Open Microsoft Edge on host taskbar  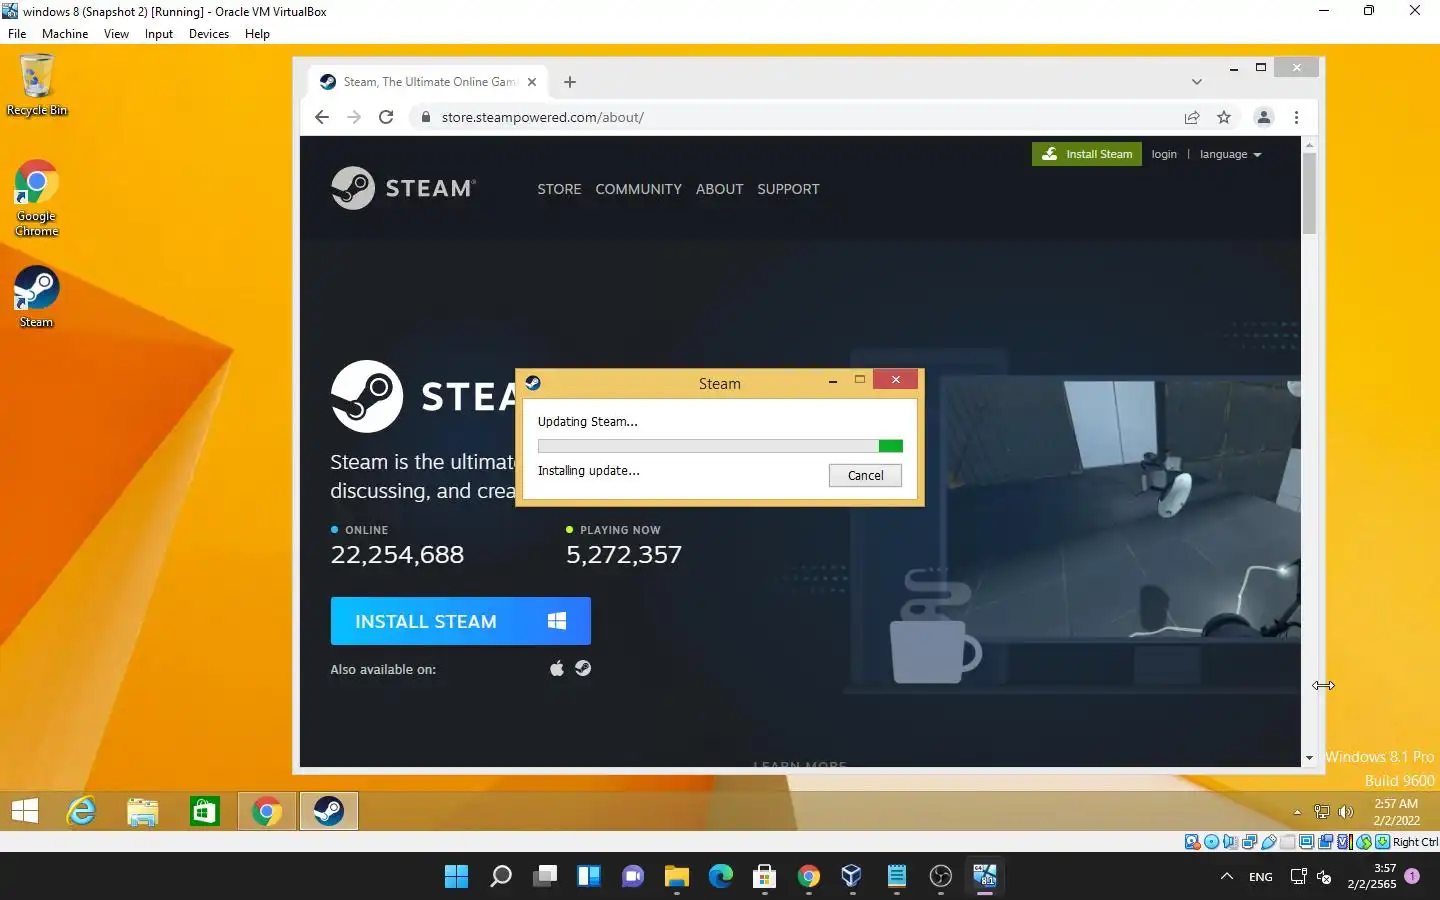(x=721, y=877)
